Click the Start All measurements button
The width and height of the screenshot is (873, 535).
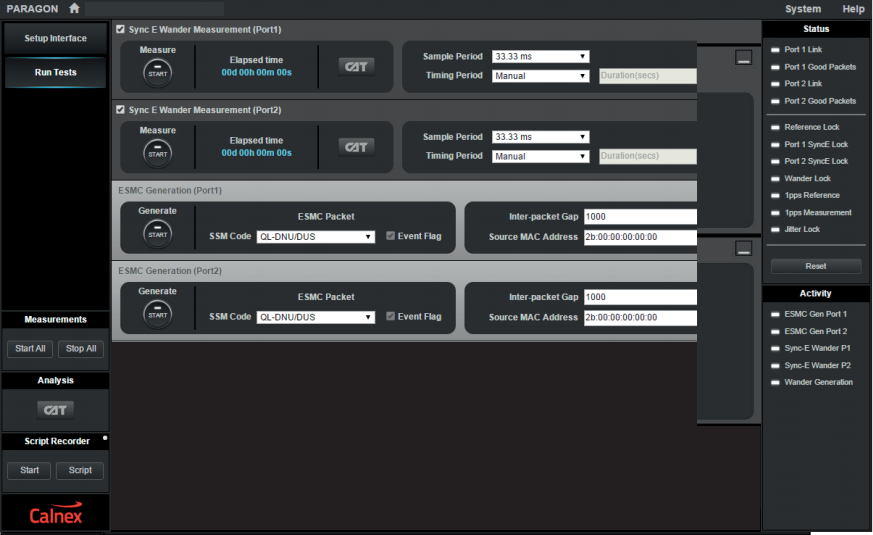tap(28, 349)
